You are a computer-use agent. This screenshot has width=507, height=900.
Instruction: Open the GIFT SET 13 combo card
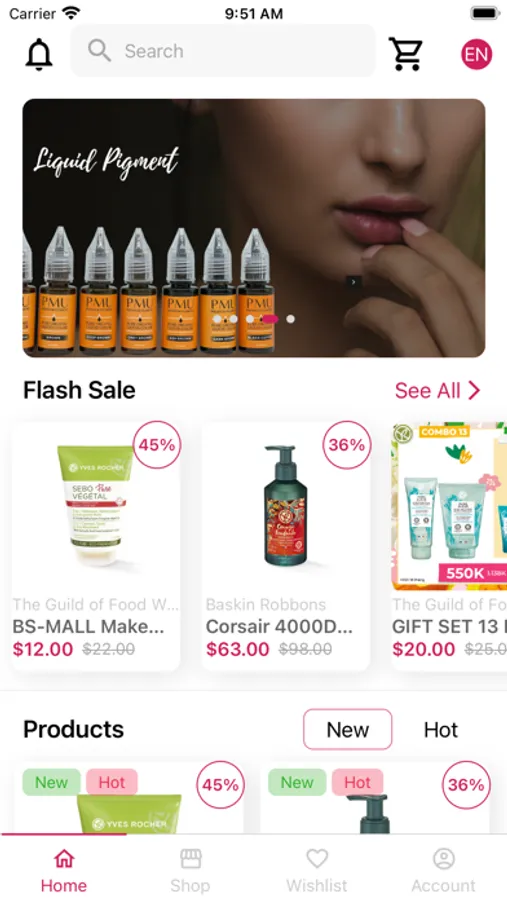click(x=449, y=546)
